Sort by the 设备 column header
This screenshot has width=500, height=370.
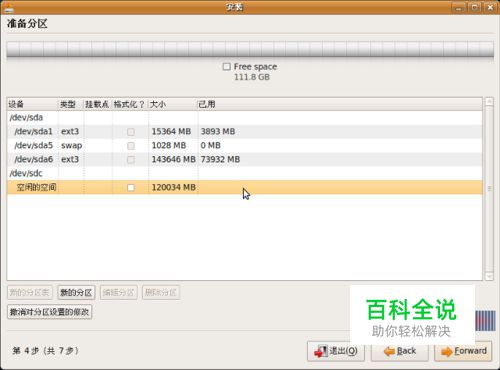33,104
